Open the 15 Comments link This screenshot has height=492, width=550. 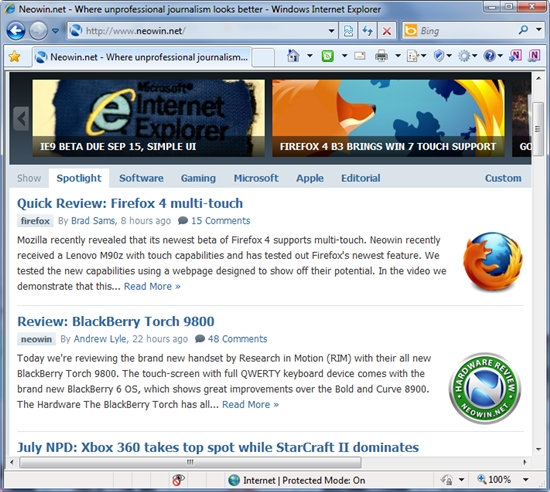click(x=220, y=221)
